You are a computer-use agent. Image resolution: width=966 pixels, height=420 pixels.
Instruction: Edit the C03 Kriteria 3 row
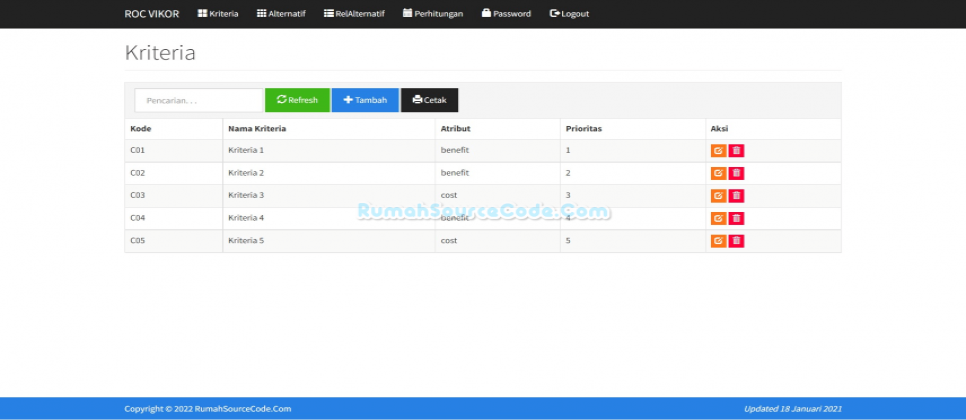[x=718, y=196]
